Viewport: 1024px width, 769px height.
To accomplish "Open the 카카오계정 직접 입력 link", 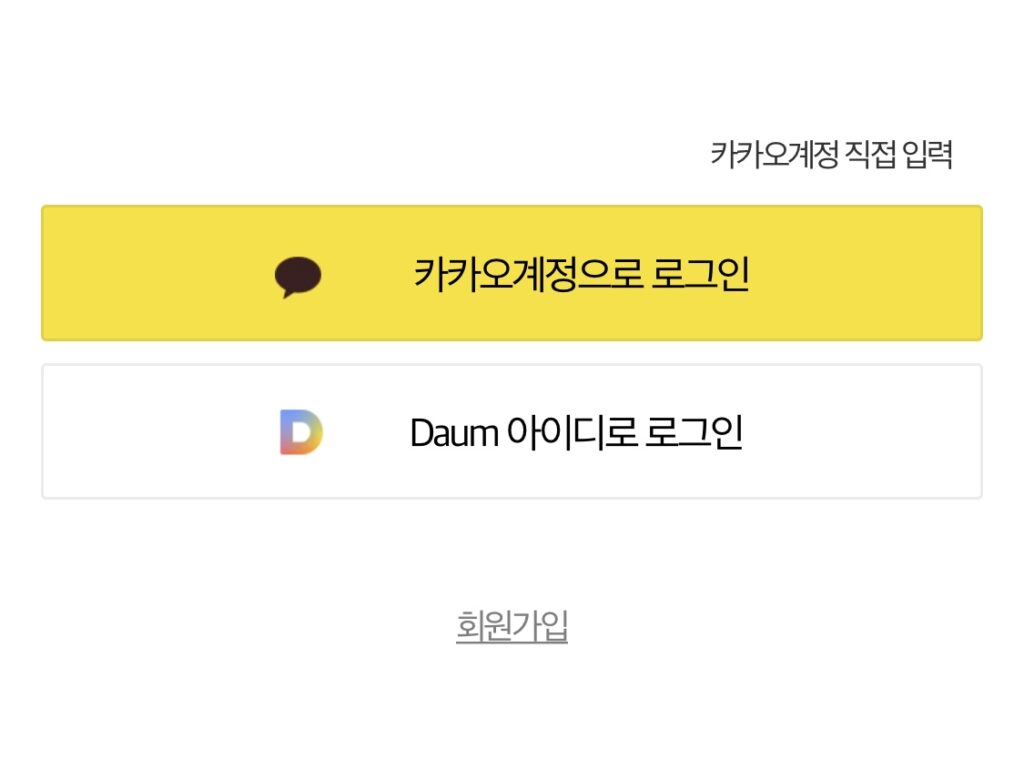I will coord(831,155).
